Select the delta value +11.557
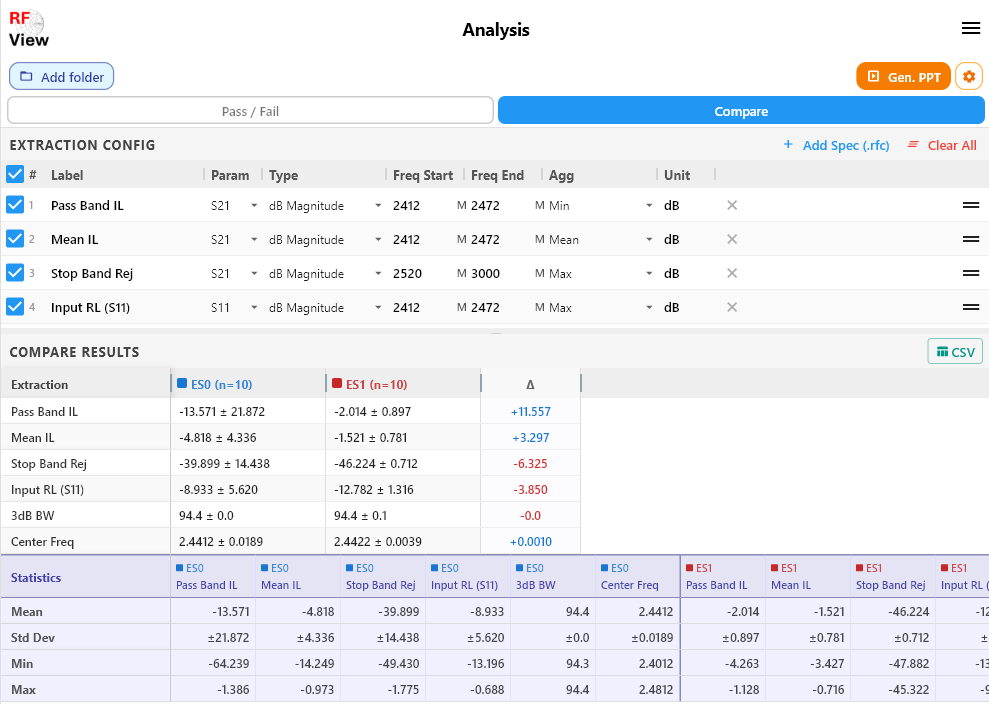Image resolution: width=989 pixels, height=704 pixels. click(530, 412)
